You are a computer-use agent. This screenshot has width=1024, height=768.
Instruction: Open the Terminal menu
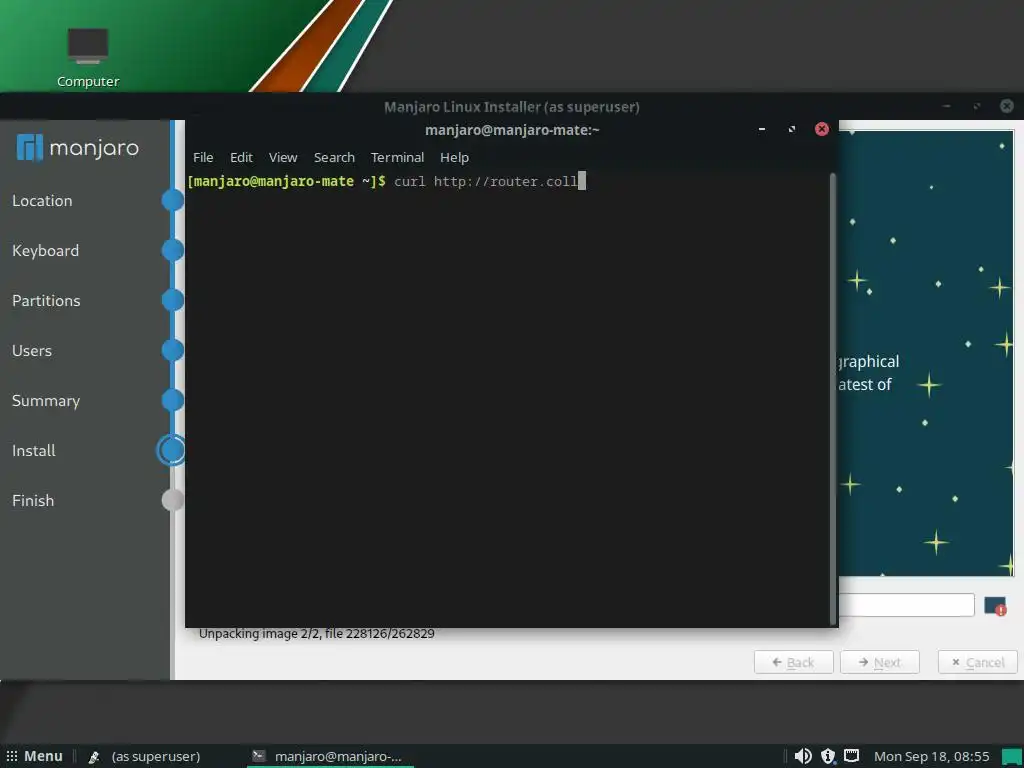(397, 157)
